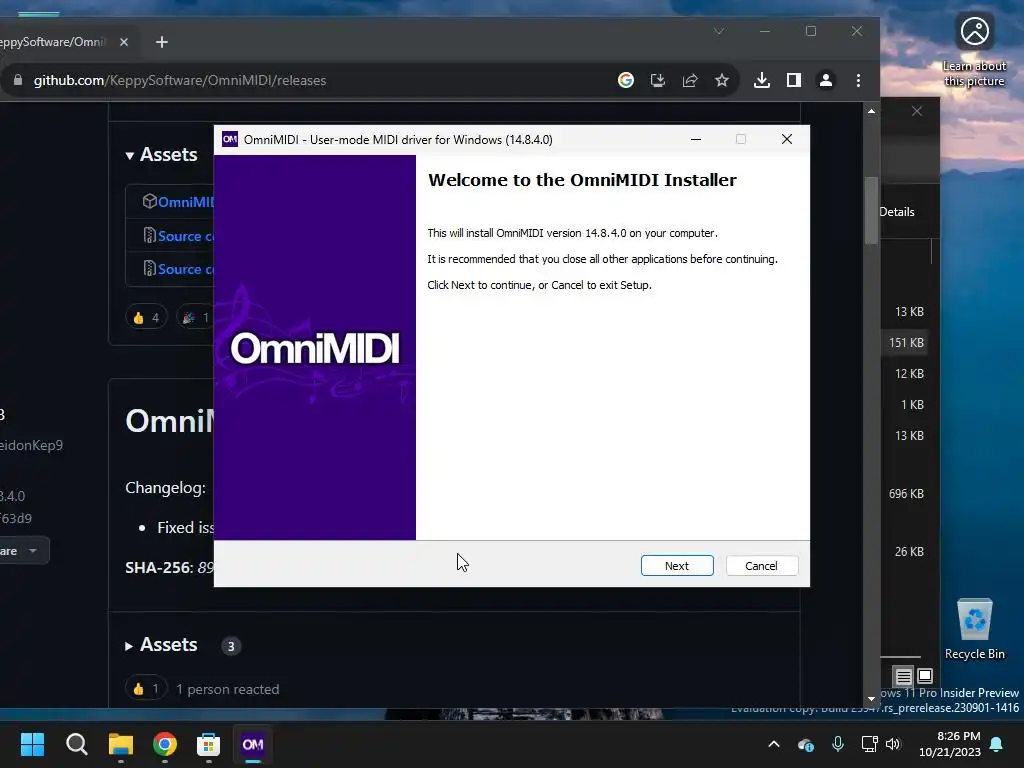
Task: Bookmark this page with the star icon
Action: 722,80
